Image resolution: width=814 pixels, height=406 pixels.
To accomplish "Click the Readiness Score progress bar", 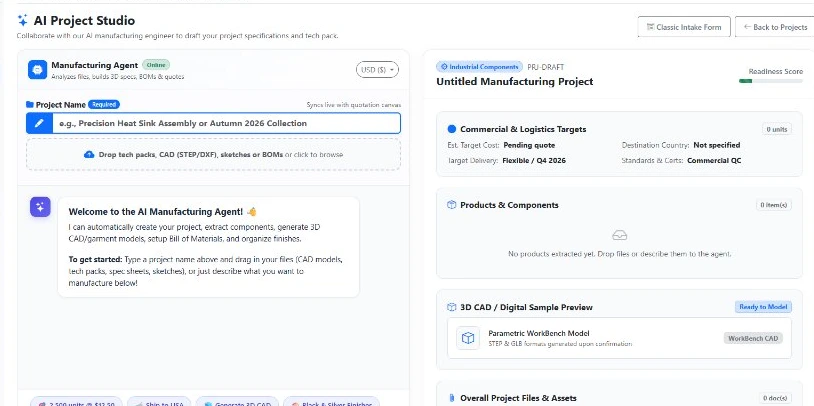I will pyautogui.click(x=770, y=80).
